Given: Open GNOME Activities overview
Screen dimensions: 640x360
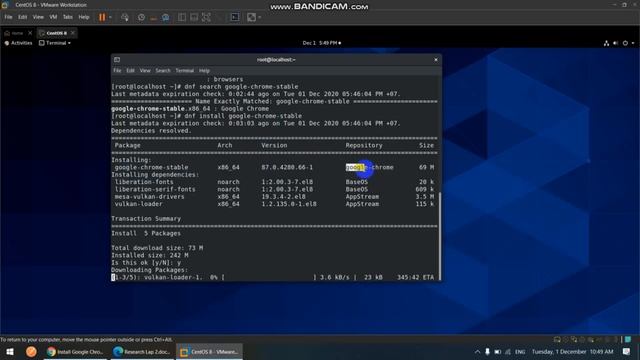Looking at the screenshot, I should [x=18, y=43].
